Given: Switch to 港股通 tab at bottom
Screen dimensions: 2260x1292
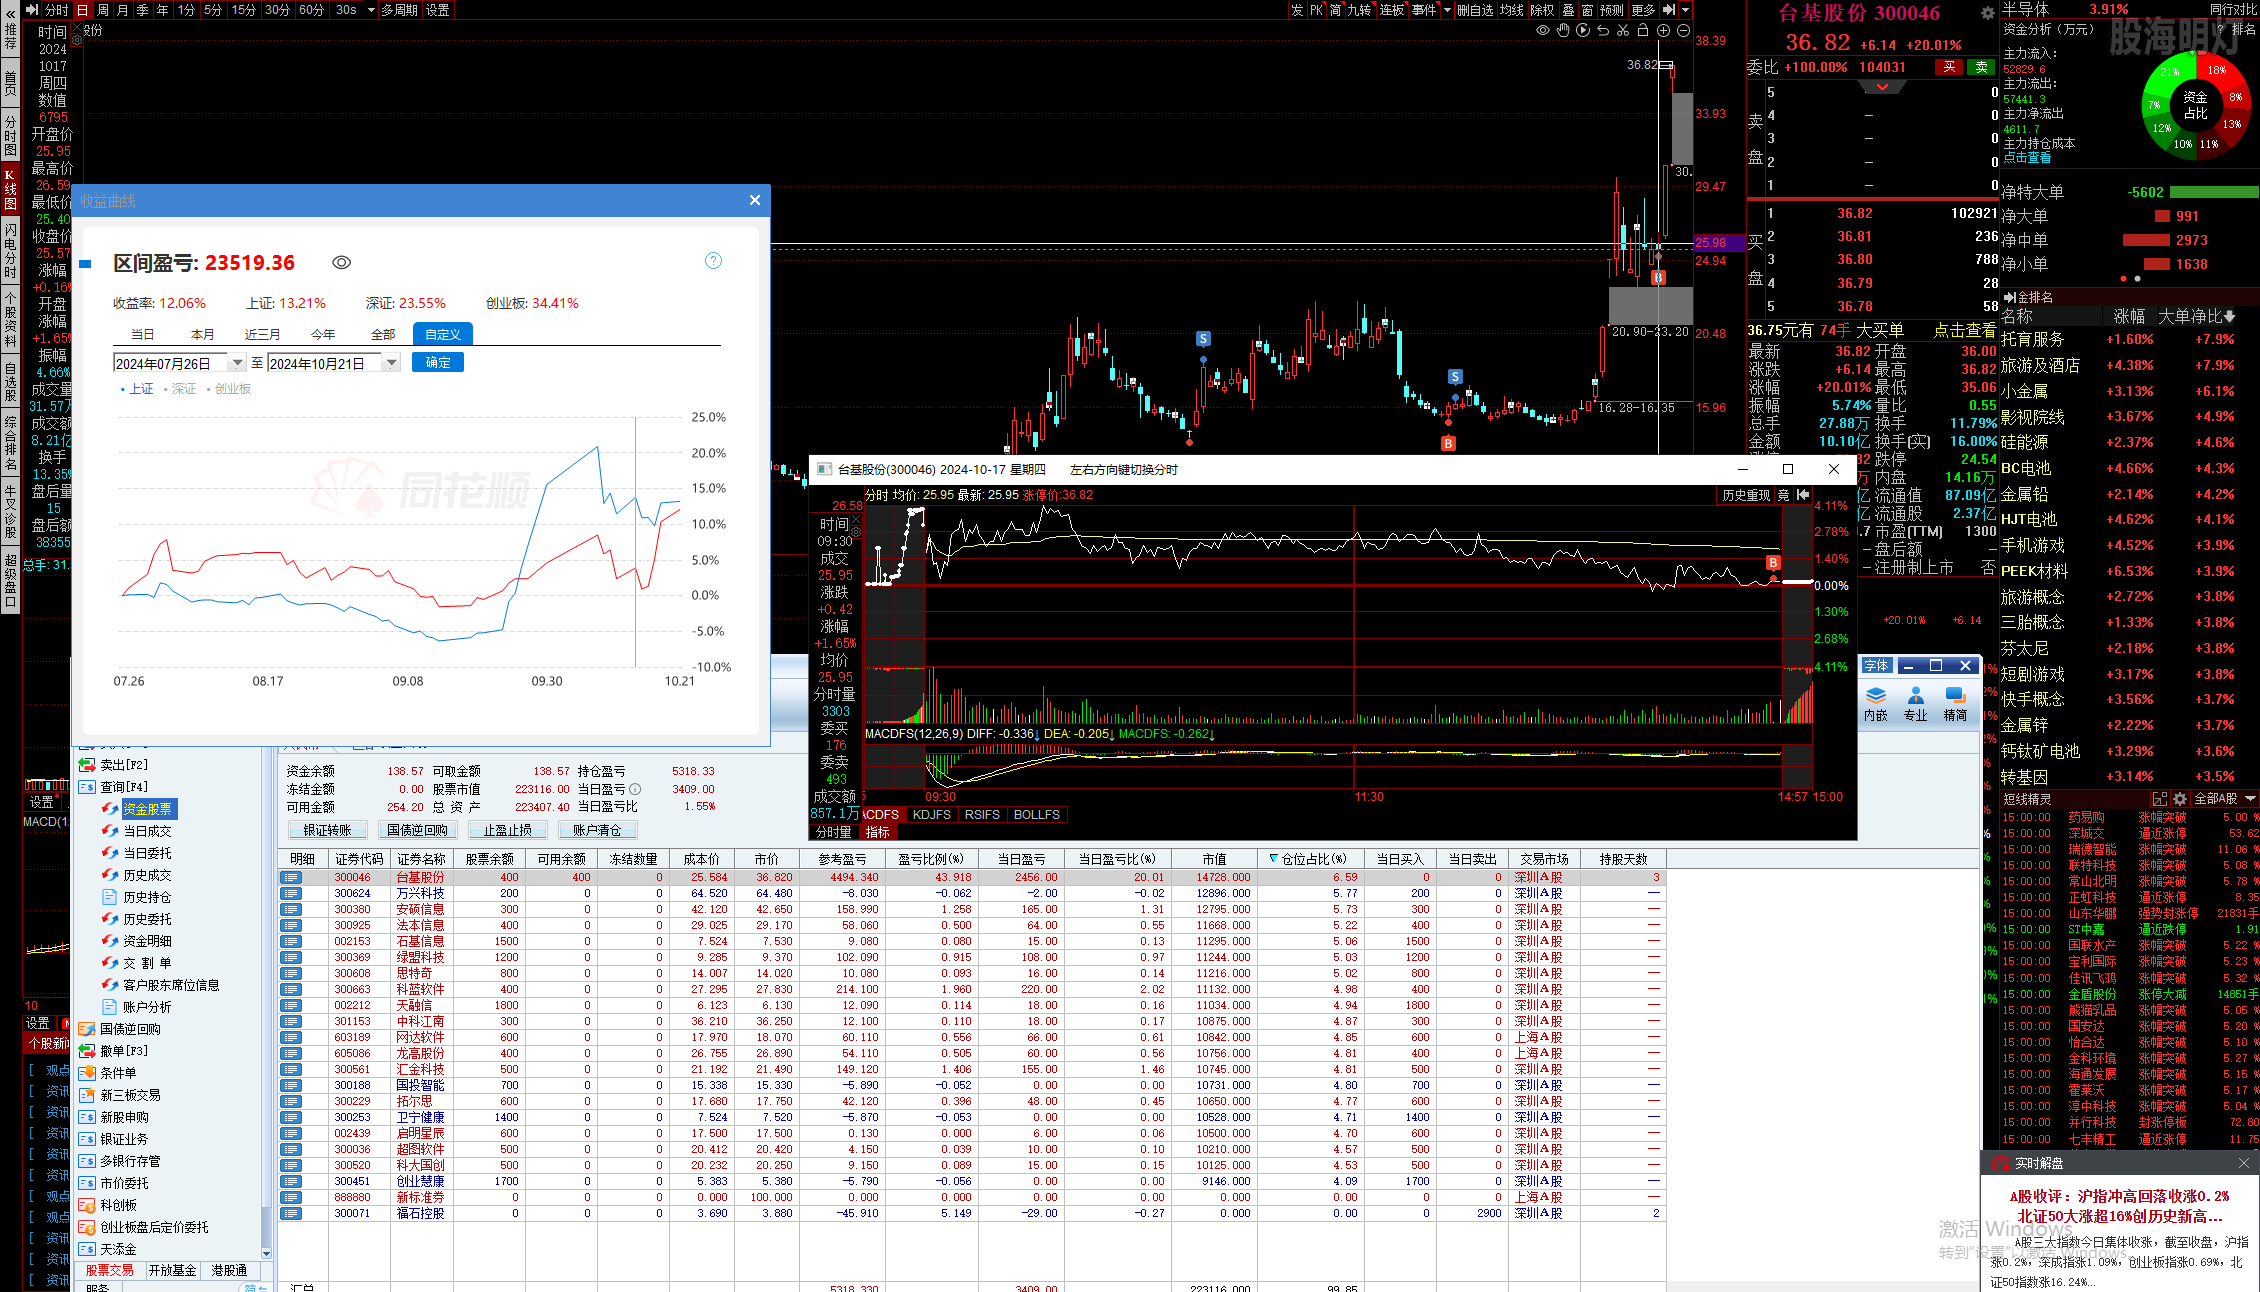Looking at the screenshot, I should point(229,1271).
